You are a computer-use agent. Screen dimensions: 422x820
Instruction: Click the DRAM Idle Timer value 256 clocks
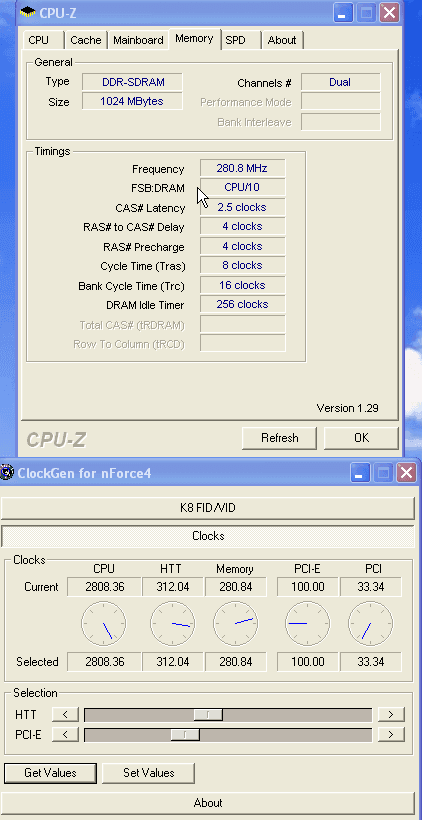(x=243, y=304)
